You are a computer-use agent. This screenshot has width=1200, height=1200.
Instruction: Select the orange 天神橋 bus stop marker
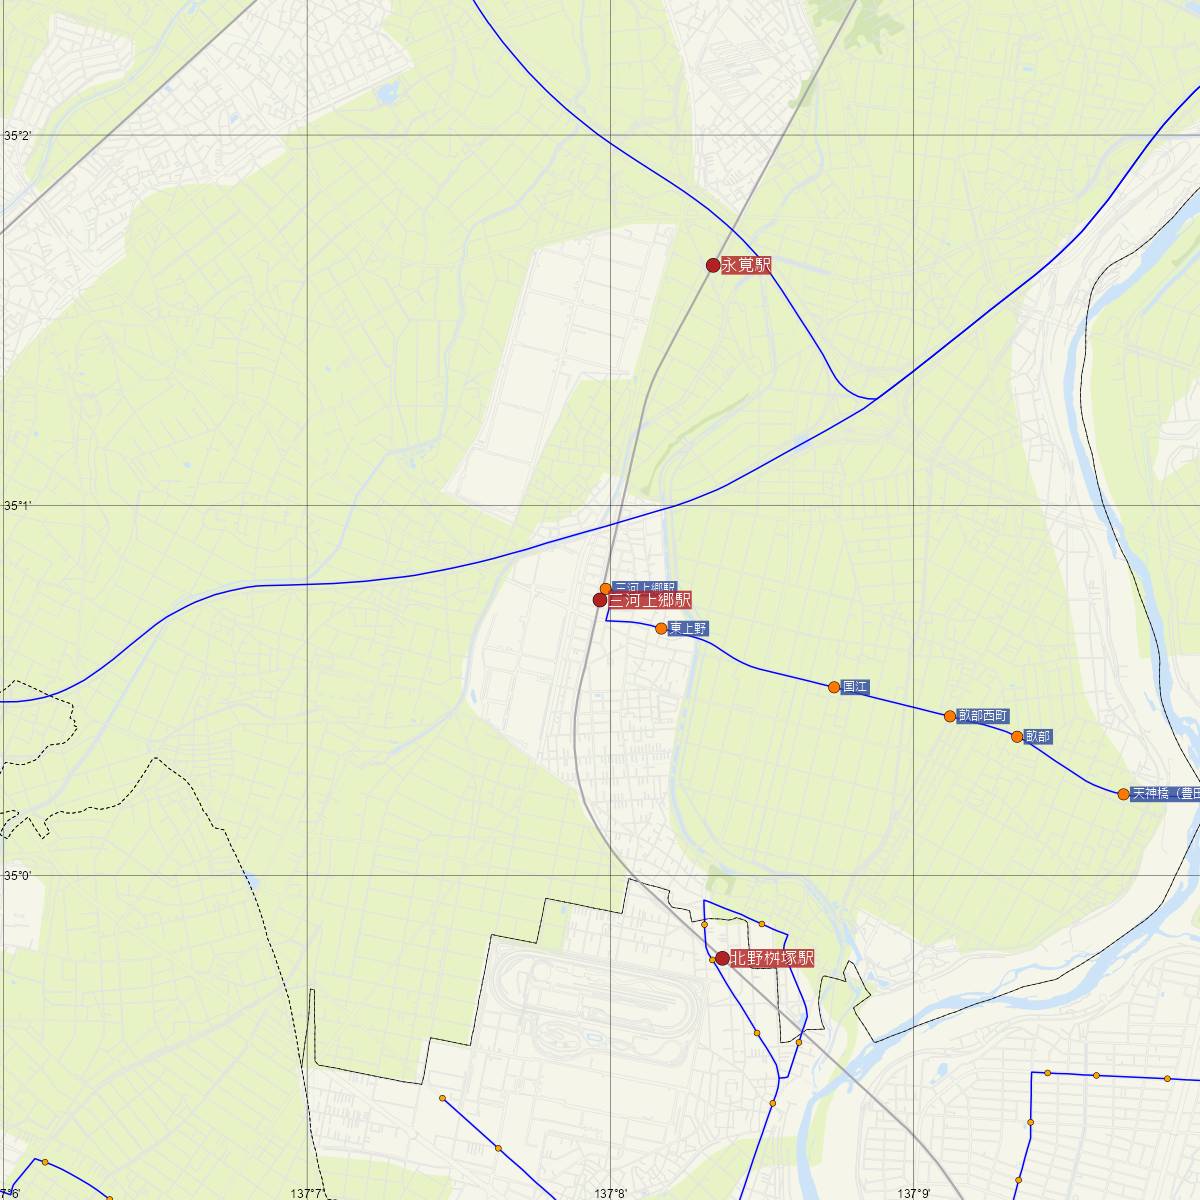tap(1123, 794)
